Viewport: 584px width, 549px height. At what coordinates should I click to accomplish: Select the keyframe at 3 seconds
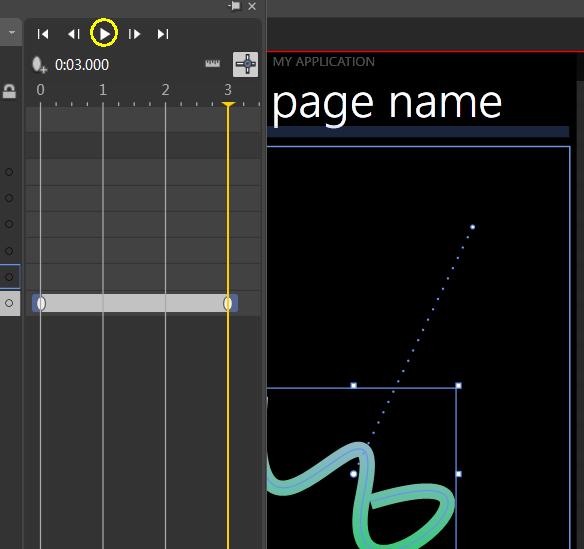coord(228,304)
